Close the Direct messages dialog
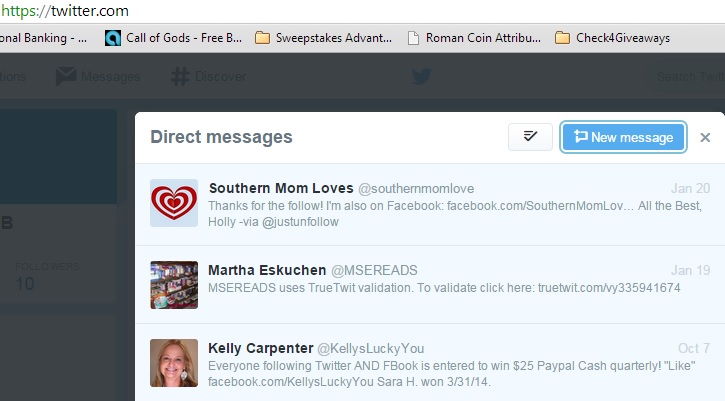The width and height of the screenshot is (725, 401). (705, 137)
